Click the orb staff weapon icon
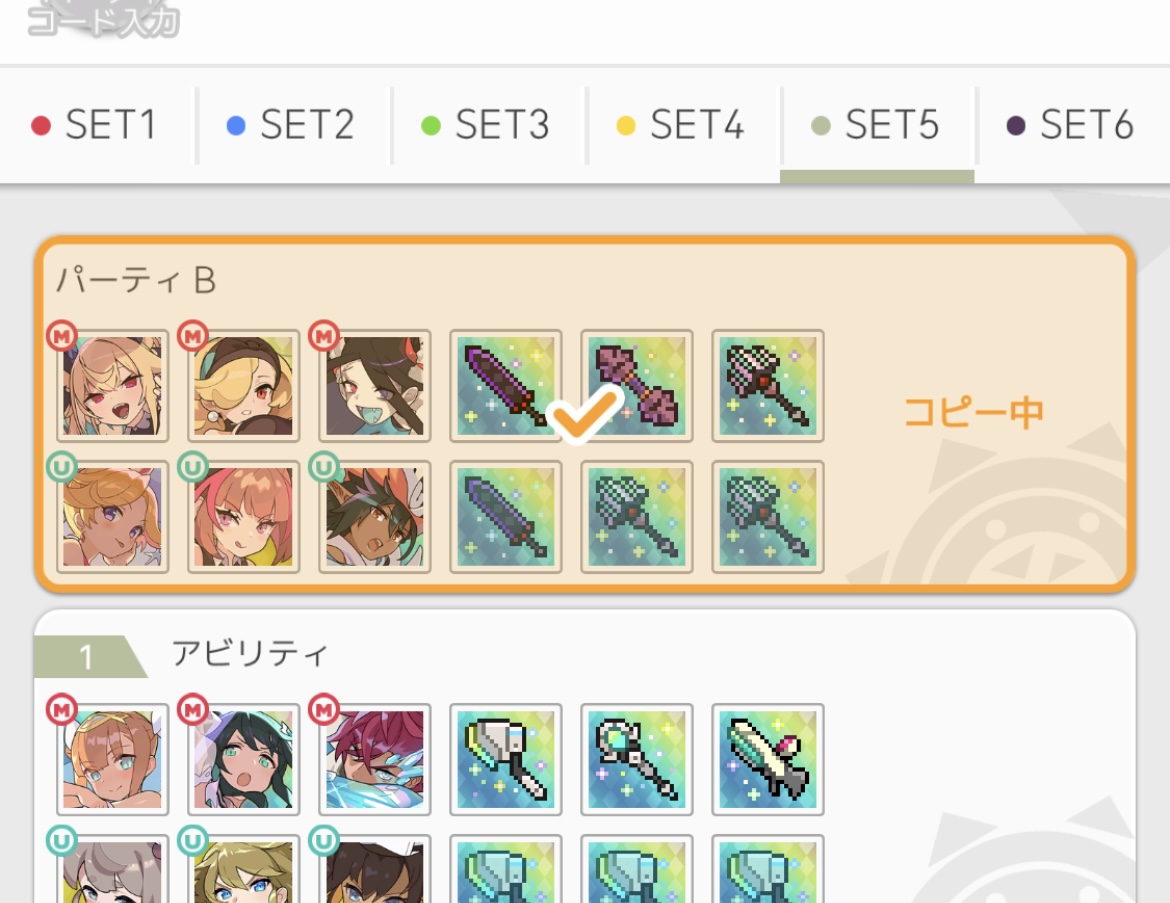Viewport: 1170px width, 903px height. click(x=636, y=759)
